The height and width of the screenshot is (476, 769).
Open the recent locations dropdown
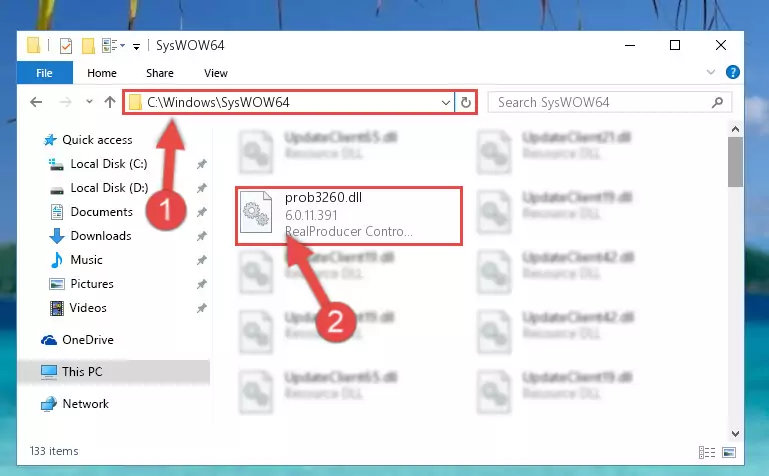point(89,101)
